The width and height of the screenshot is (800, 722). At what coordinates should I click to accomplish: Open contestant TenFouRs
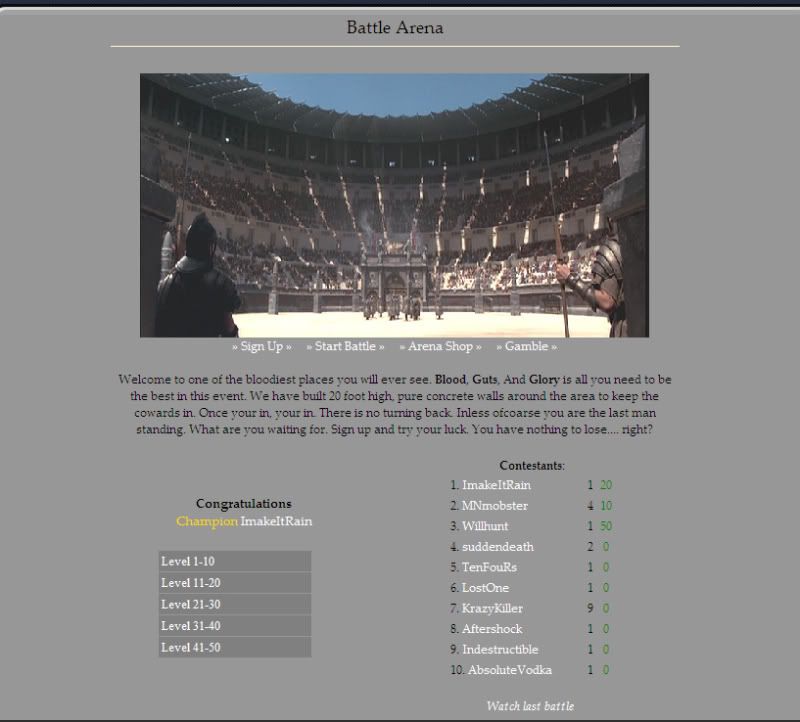489,567
